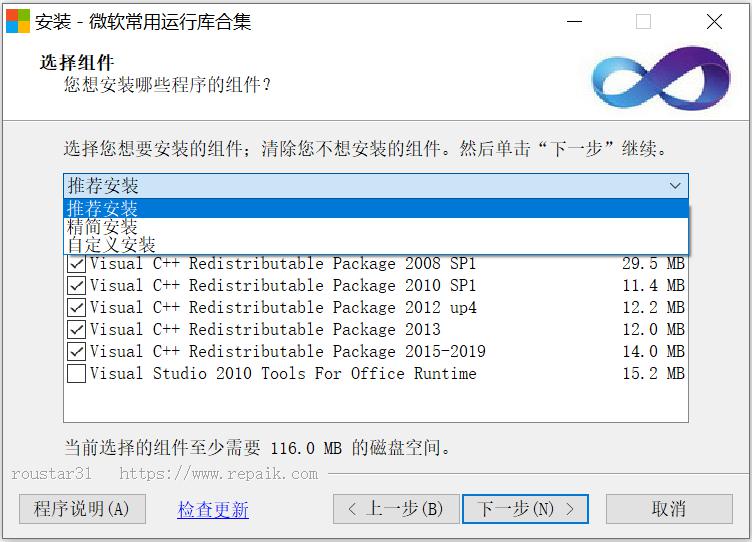Open the 检查更新 link
Image resolution: width=752 pixels, height=542 pixels.
tap(213, 510)
